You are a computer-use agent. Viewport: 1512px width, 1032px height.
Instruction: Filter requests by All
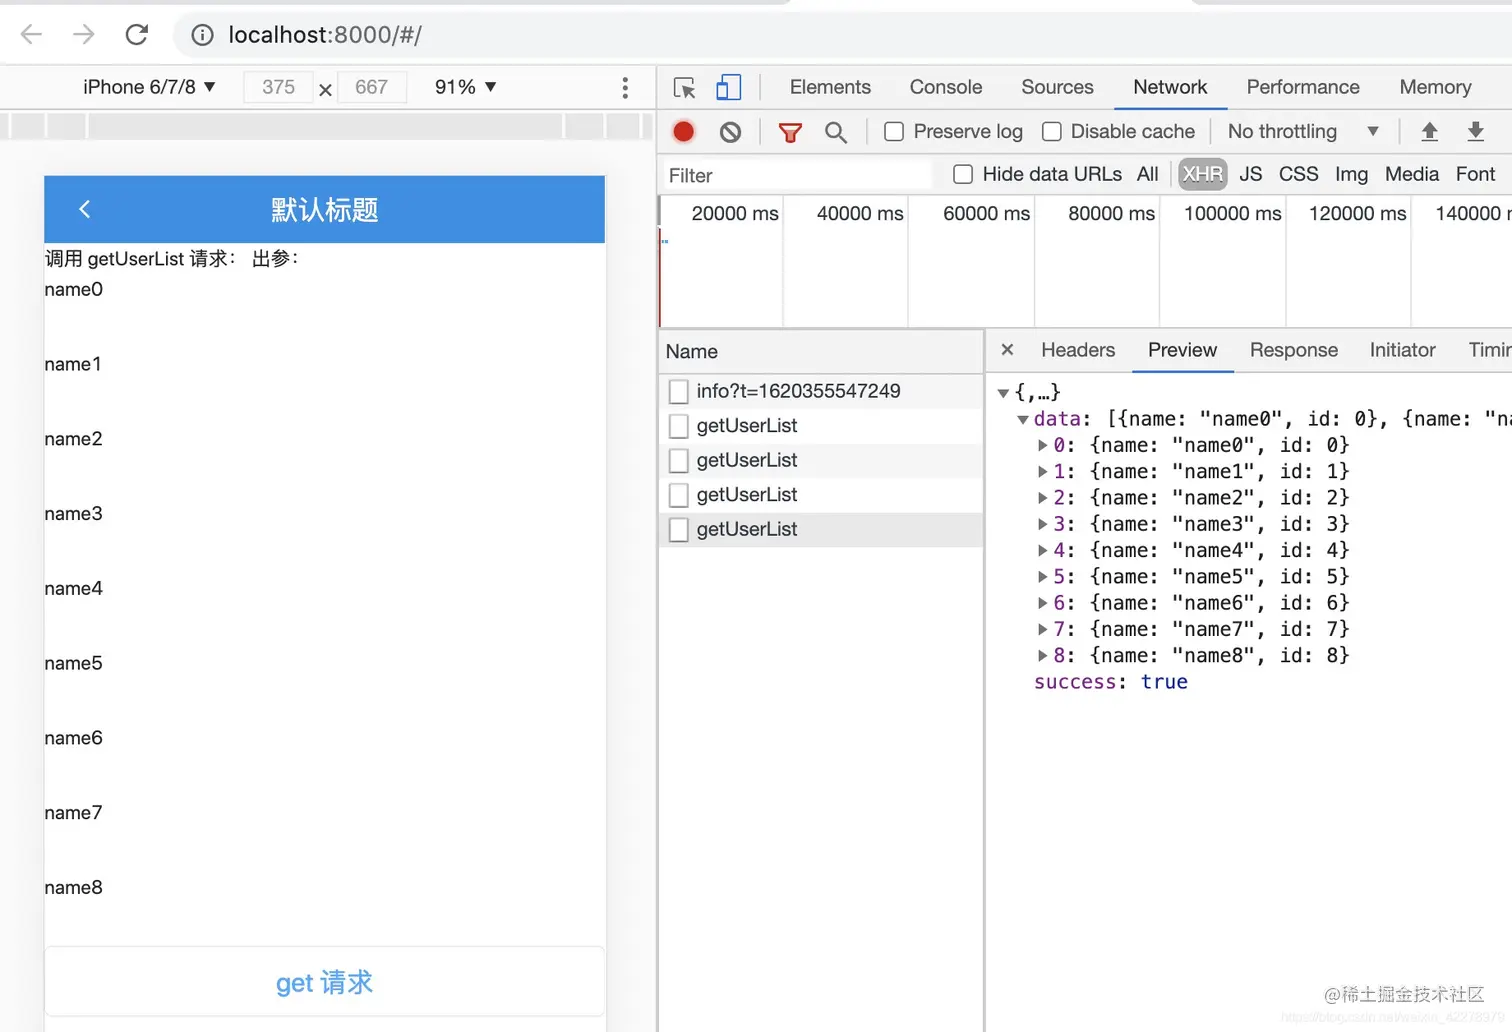click(1148, 174)
